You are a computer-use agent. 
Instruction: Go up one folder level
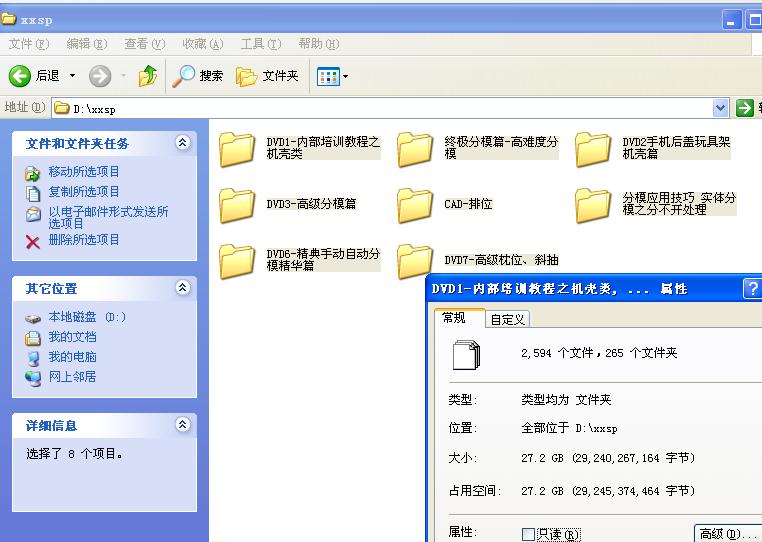tap(148, 76)
